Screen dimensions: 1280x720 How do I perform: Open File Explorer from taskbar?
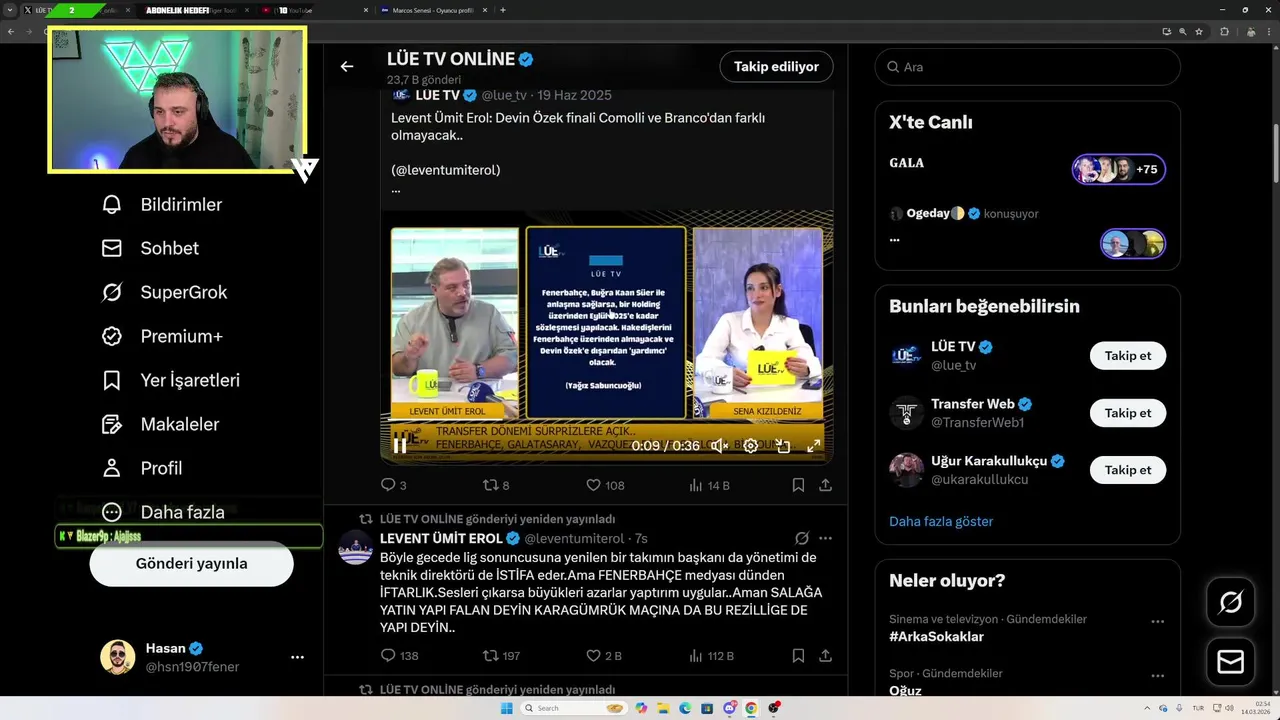(663, 708)
